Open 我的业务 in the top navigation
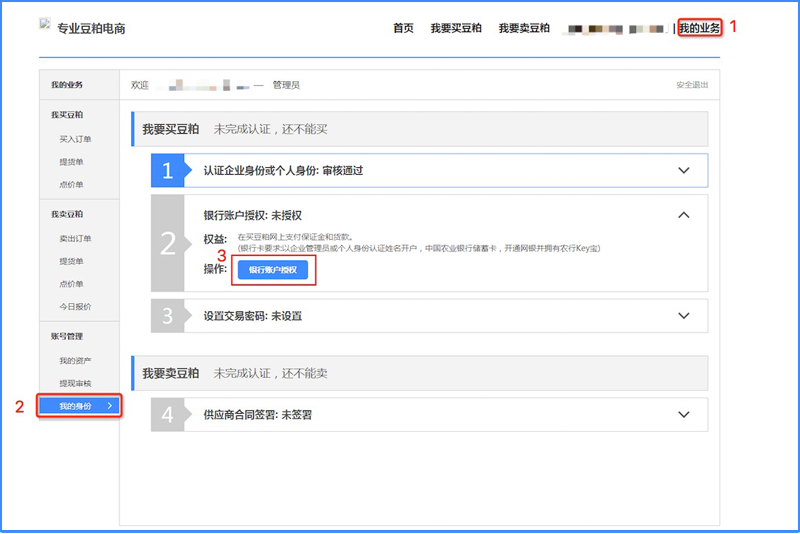Viewport: 800px width, 534px height. [699, 28]
